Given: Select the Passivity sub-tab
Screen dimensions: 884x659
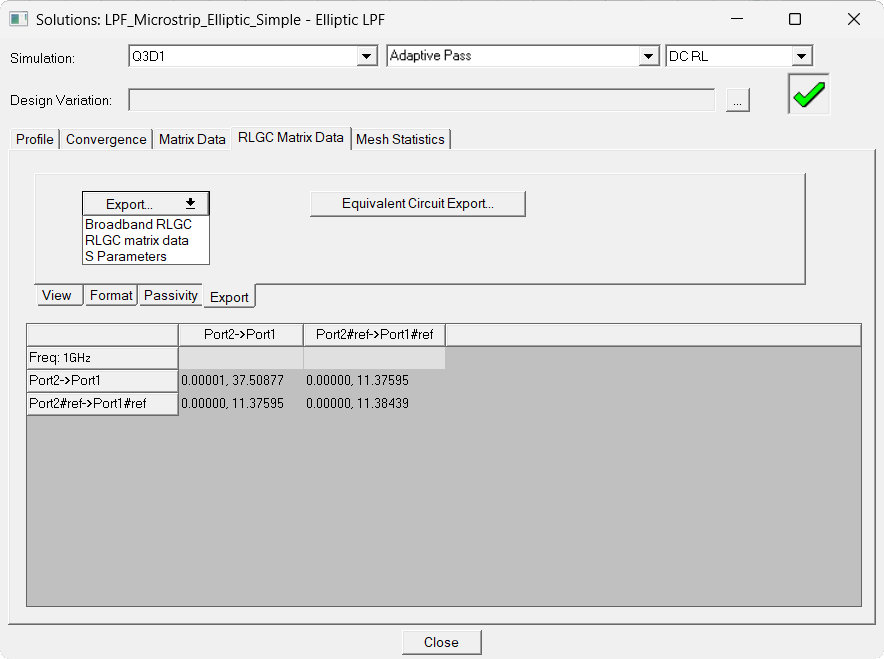Looking at the screenshot, I should [171, 295].
